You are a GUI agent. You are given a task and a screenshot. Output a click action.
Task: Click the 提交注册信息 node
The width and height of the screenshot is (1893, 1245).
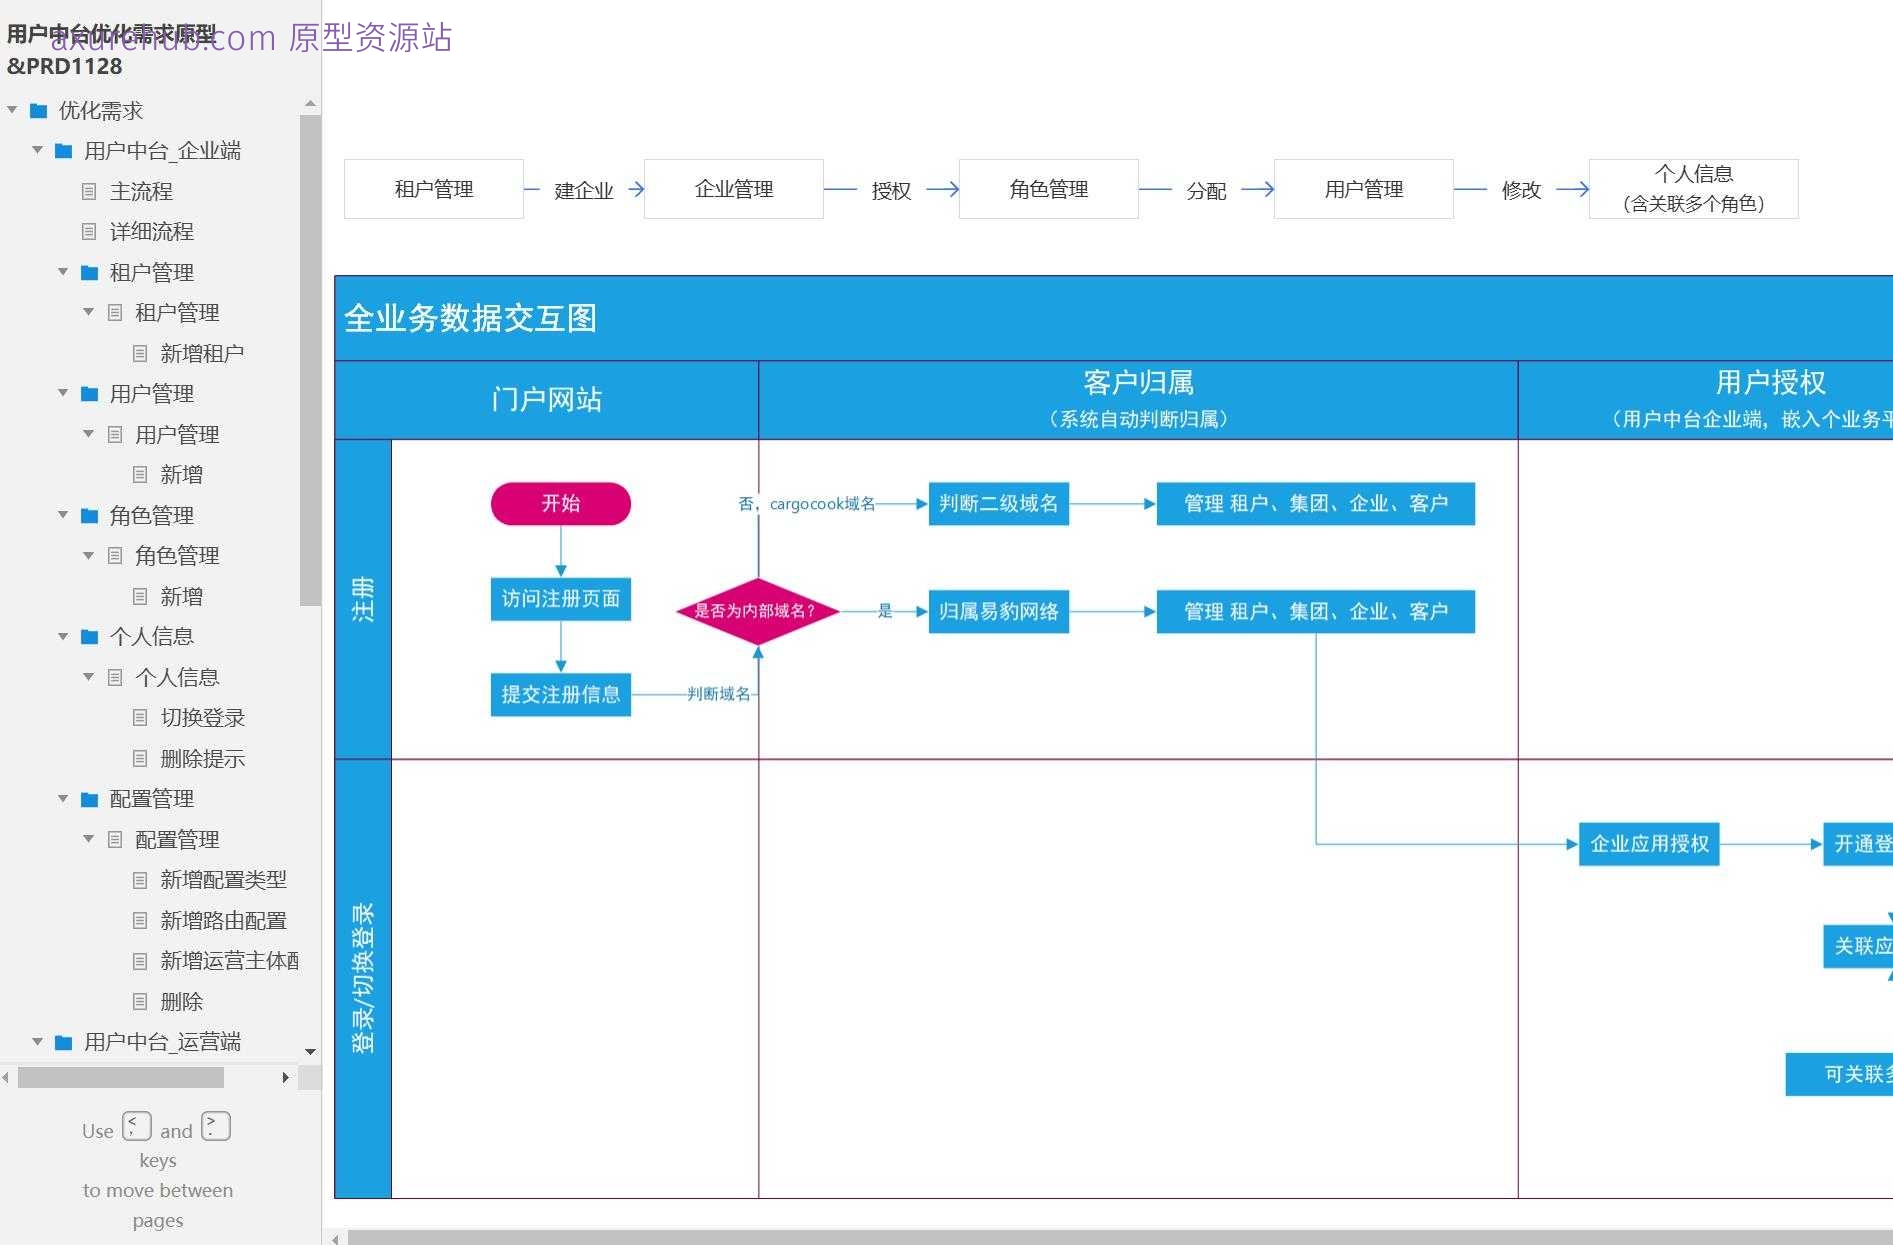tap(561, 694)
